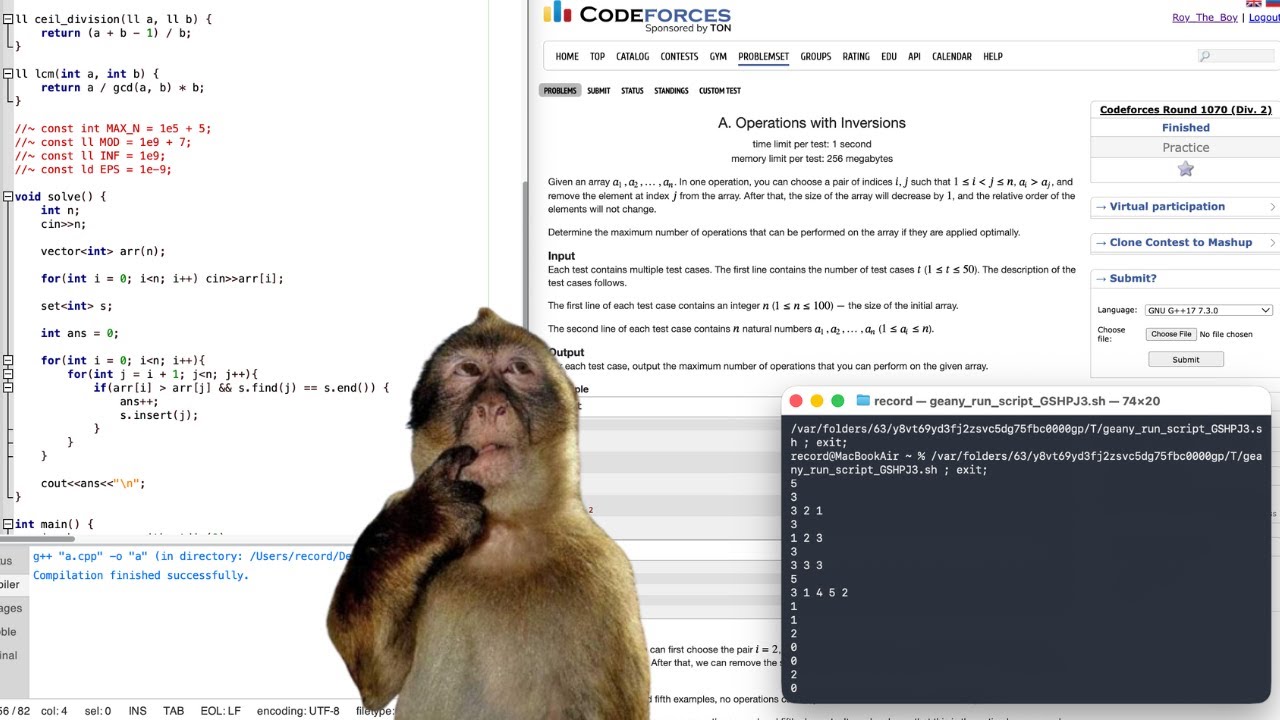Screen dimensions: 1280x720
Task: Collapse the ceil_division function fold marker
Action: [x=8, y=20]
